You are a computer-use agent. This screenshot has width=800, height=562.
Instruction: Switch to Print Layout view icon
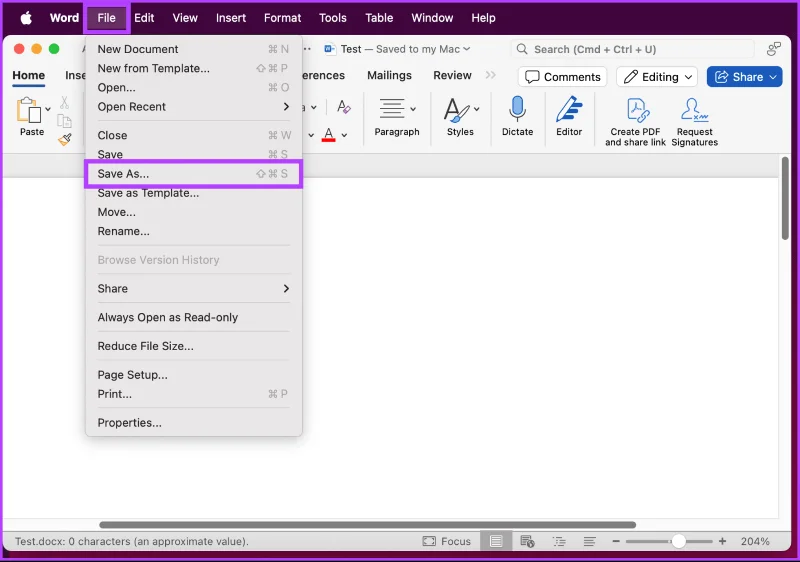[496, 541]
